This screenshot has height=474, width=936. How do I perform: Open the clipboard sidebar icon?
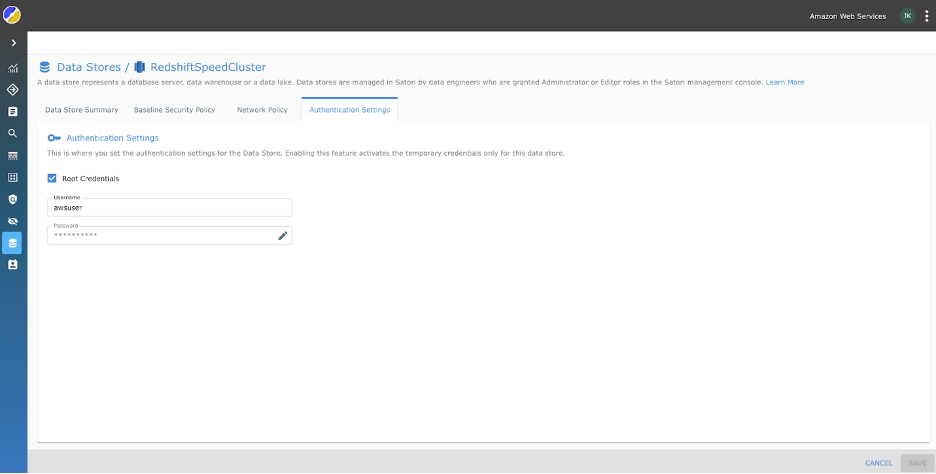(x=13, y=112)
